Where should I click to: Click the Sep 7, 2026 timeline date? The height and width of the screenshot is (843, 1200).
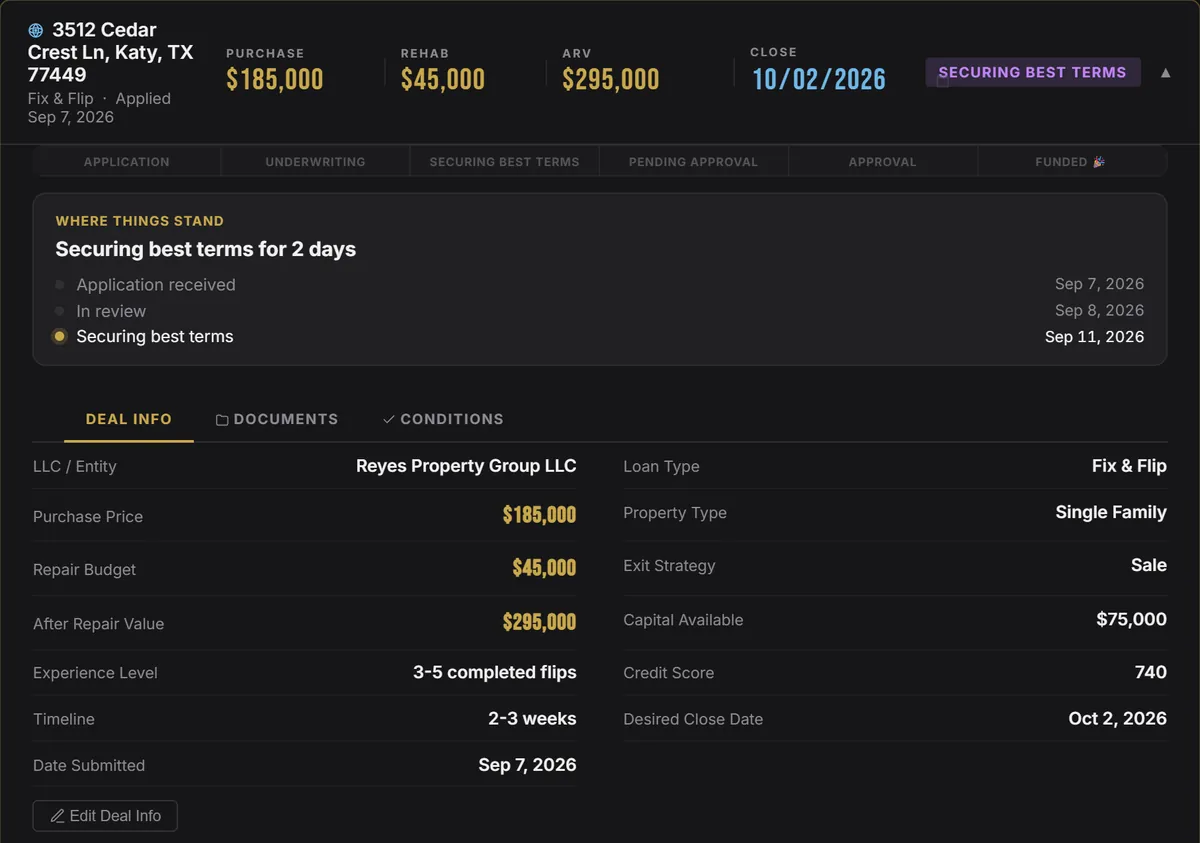tap(1099, 285)
